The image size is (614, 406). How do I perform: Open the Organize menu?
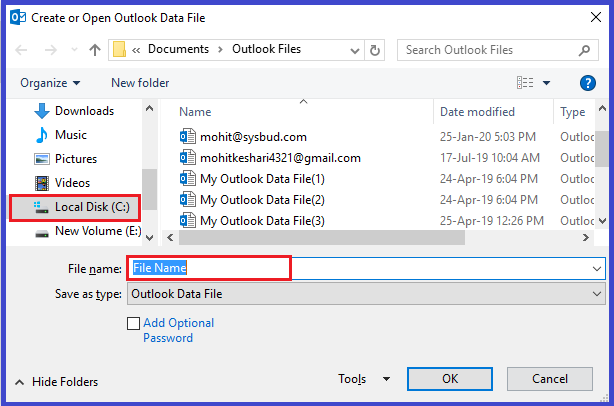point(50,83)
